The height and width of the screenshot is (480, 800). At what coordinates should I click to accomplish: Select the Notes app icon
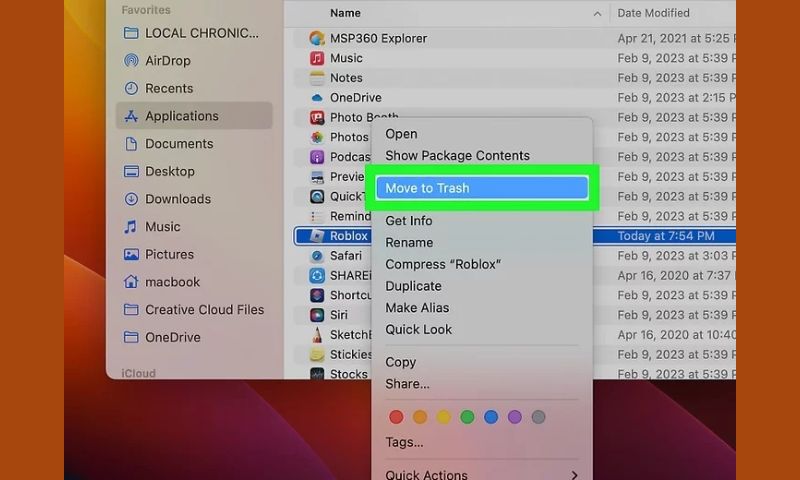316,78
